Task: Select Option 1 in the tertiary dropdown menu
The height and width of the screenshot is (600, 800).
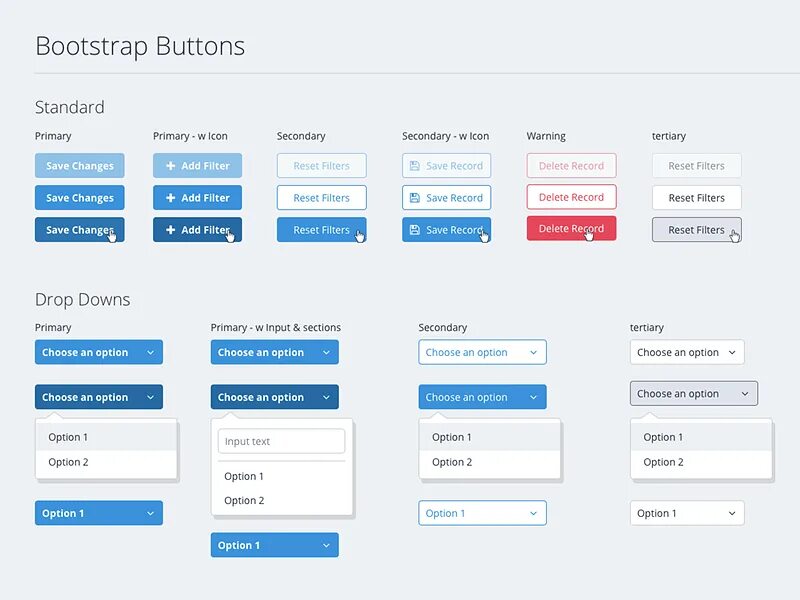Action: pyautogui.click(x=701, y=437)
